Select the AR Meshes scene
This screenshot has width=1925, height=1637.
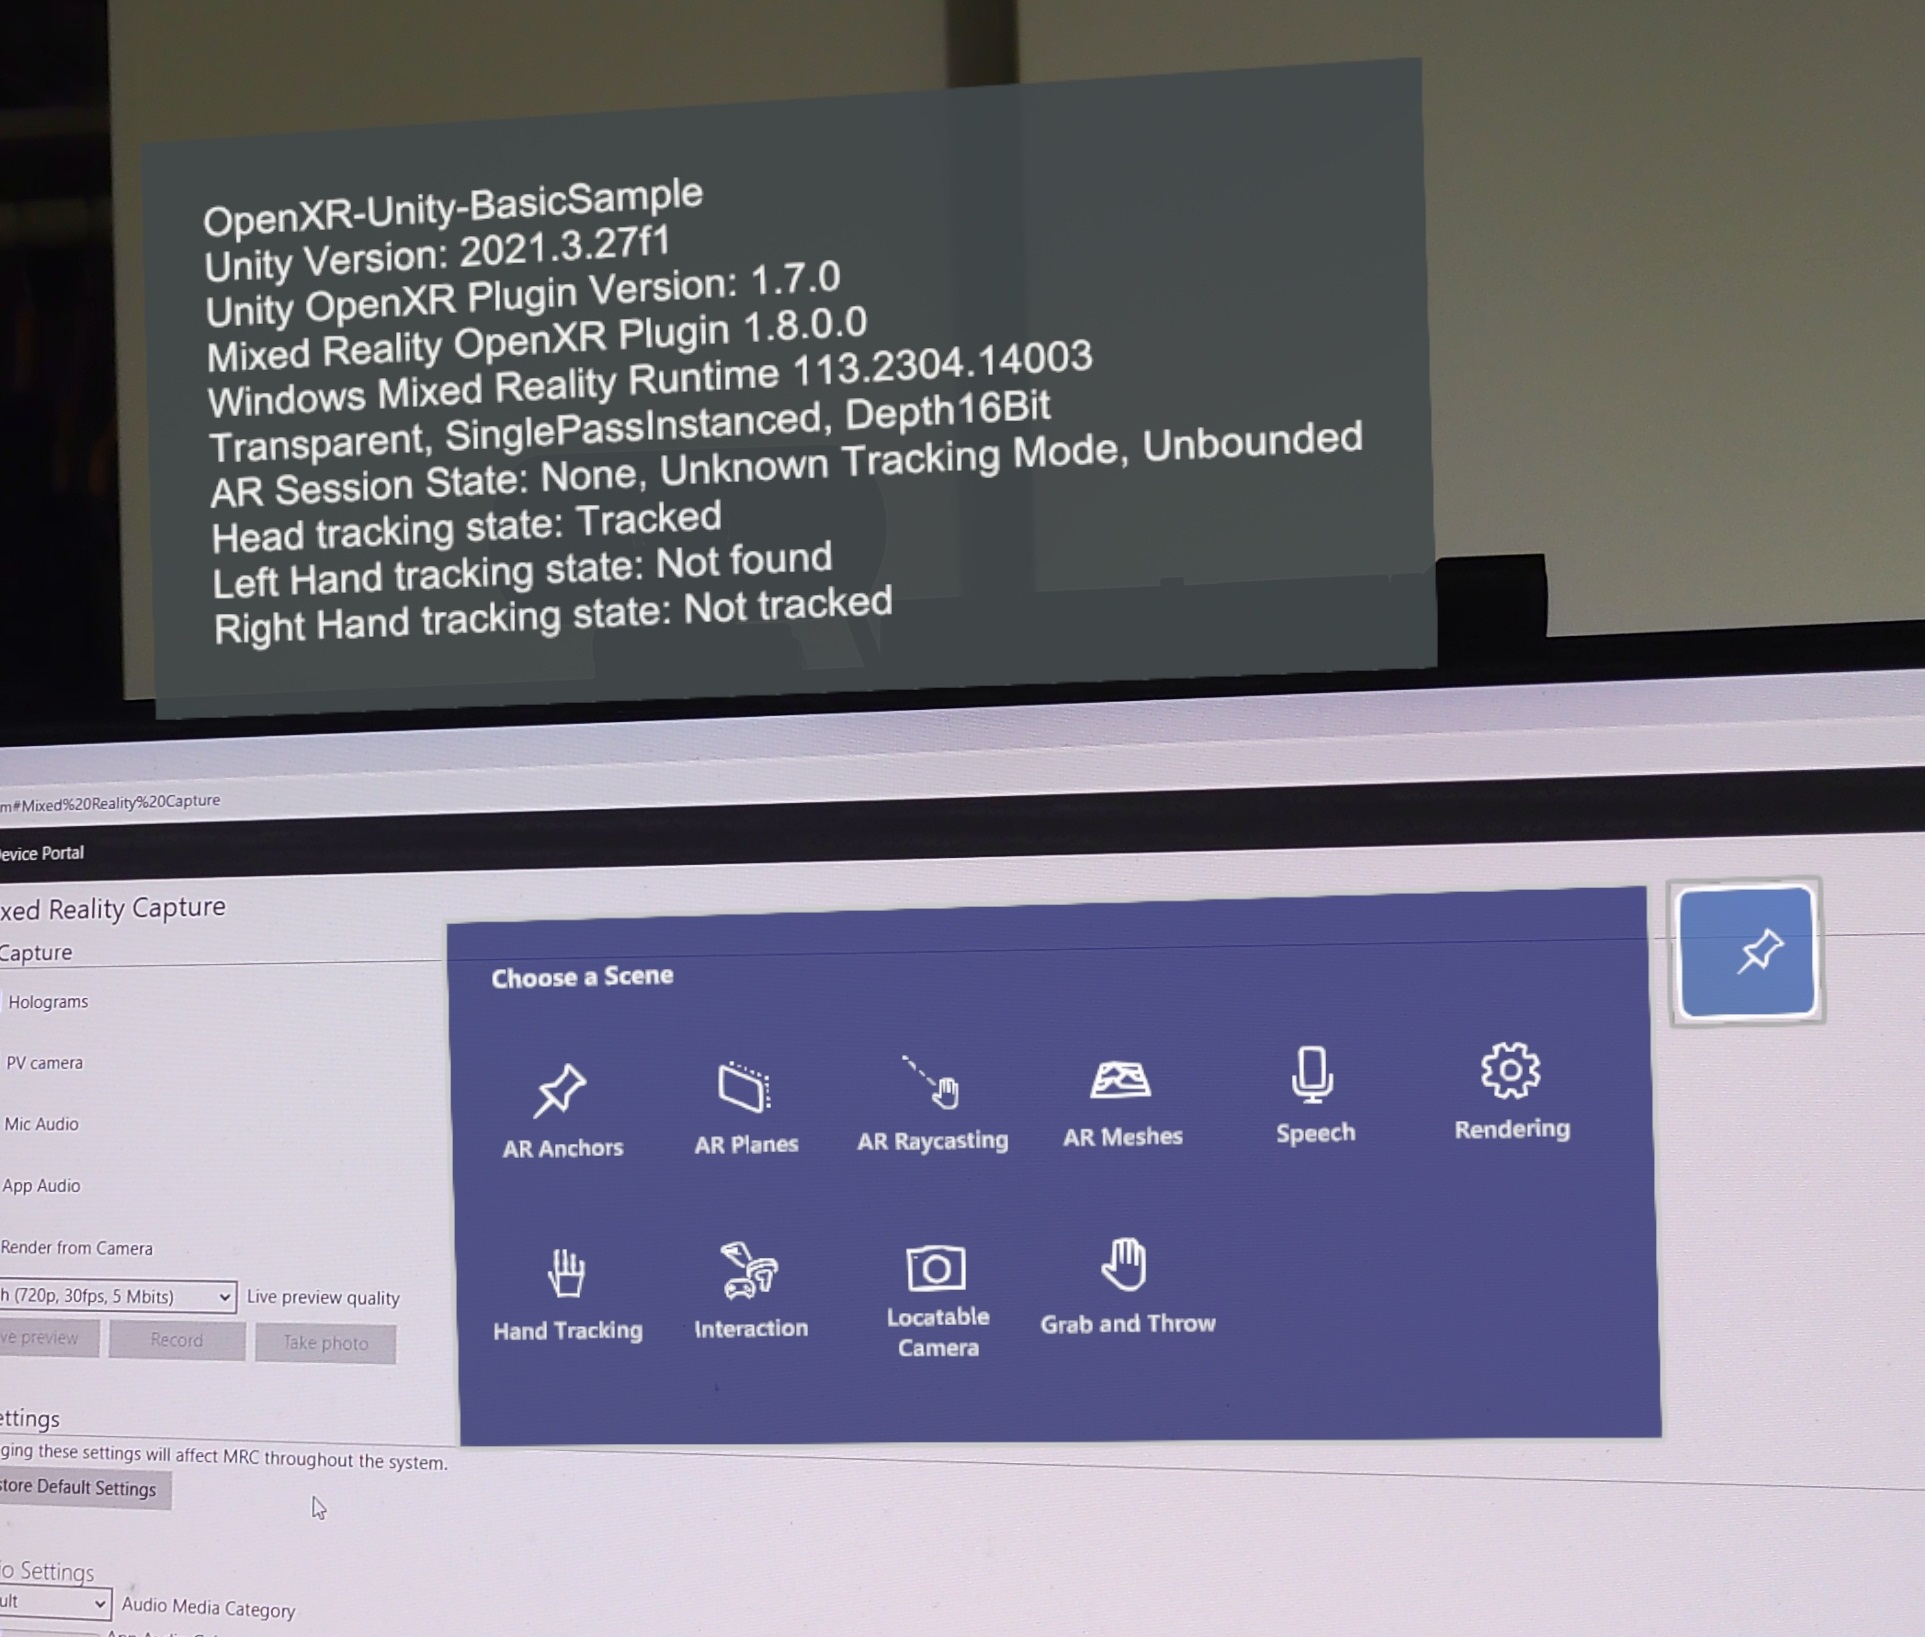(1122, 1103)
